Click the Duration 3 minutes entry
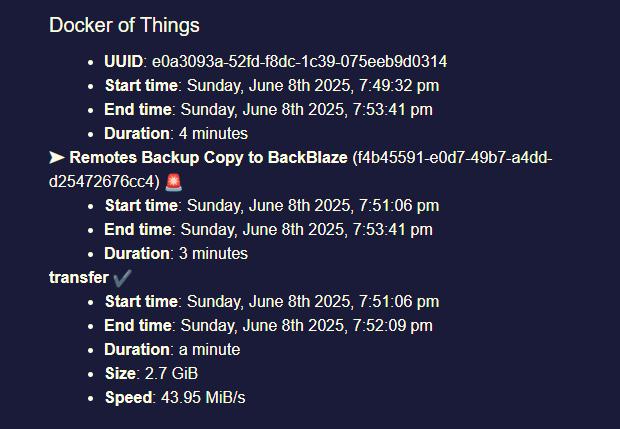620x429 pixels. coord(176,253)
